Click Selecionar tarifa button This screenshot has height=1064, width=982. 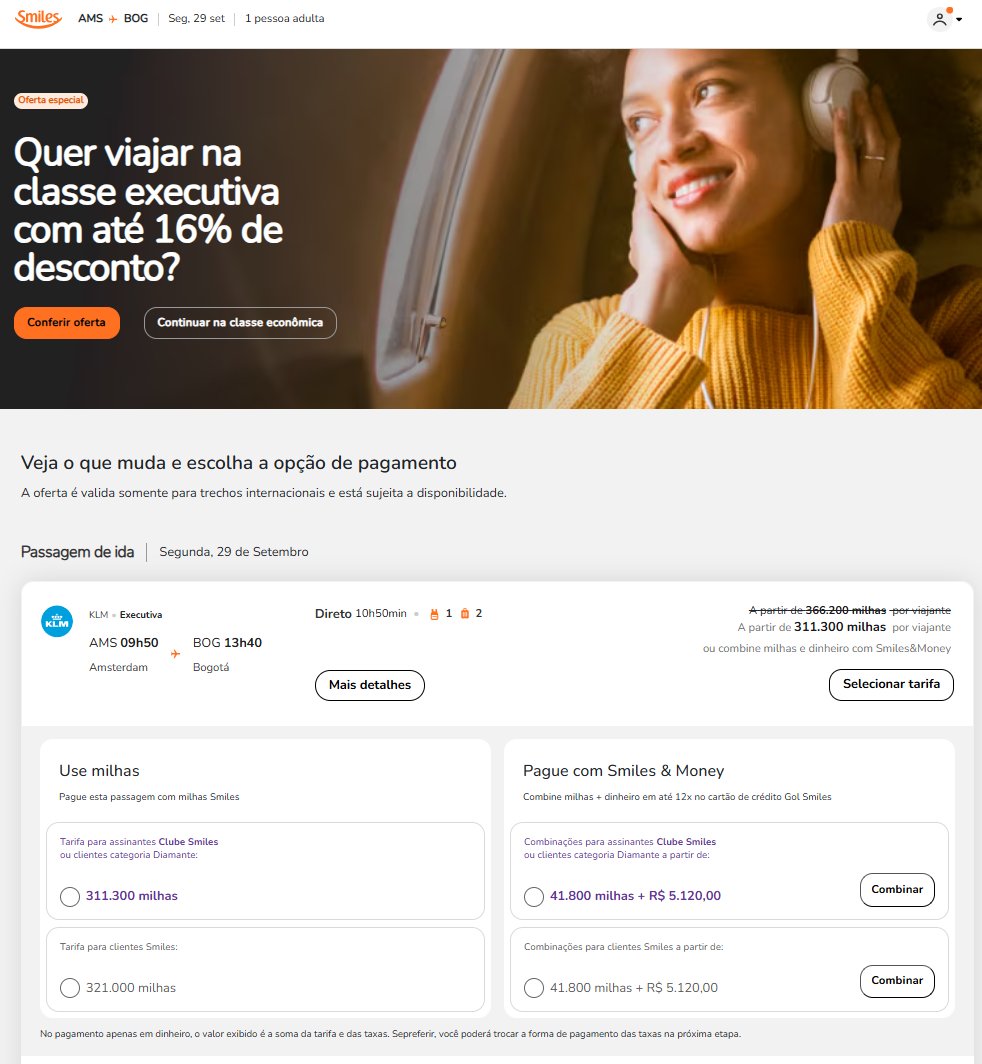pyautogui.click(x=891, y=685)
